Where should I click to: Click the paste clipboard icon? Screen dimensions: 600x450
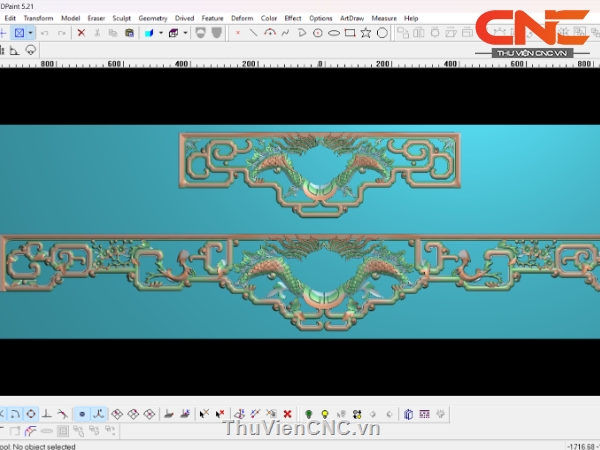click(x=129, y=33)
